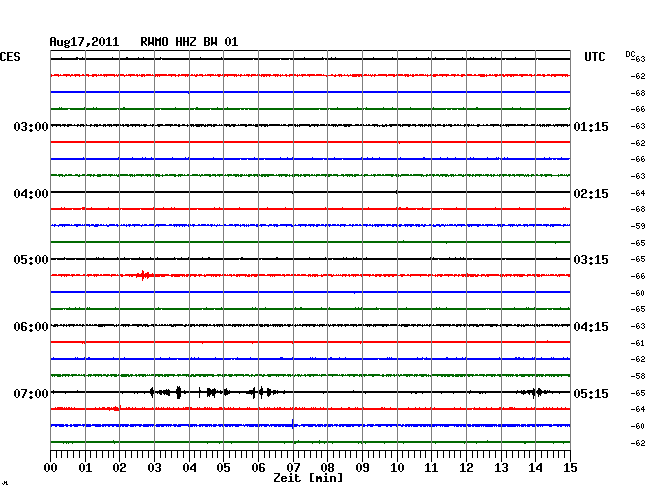Click the UTC time zone label
650x494 pixels.
tap(594, 57)
